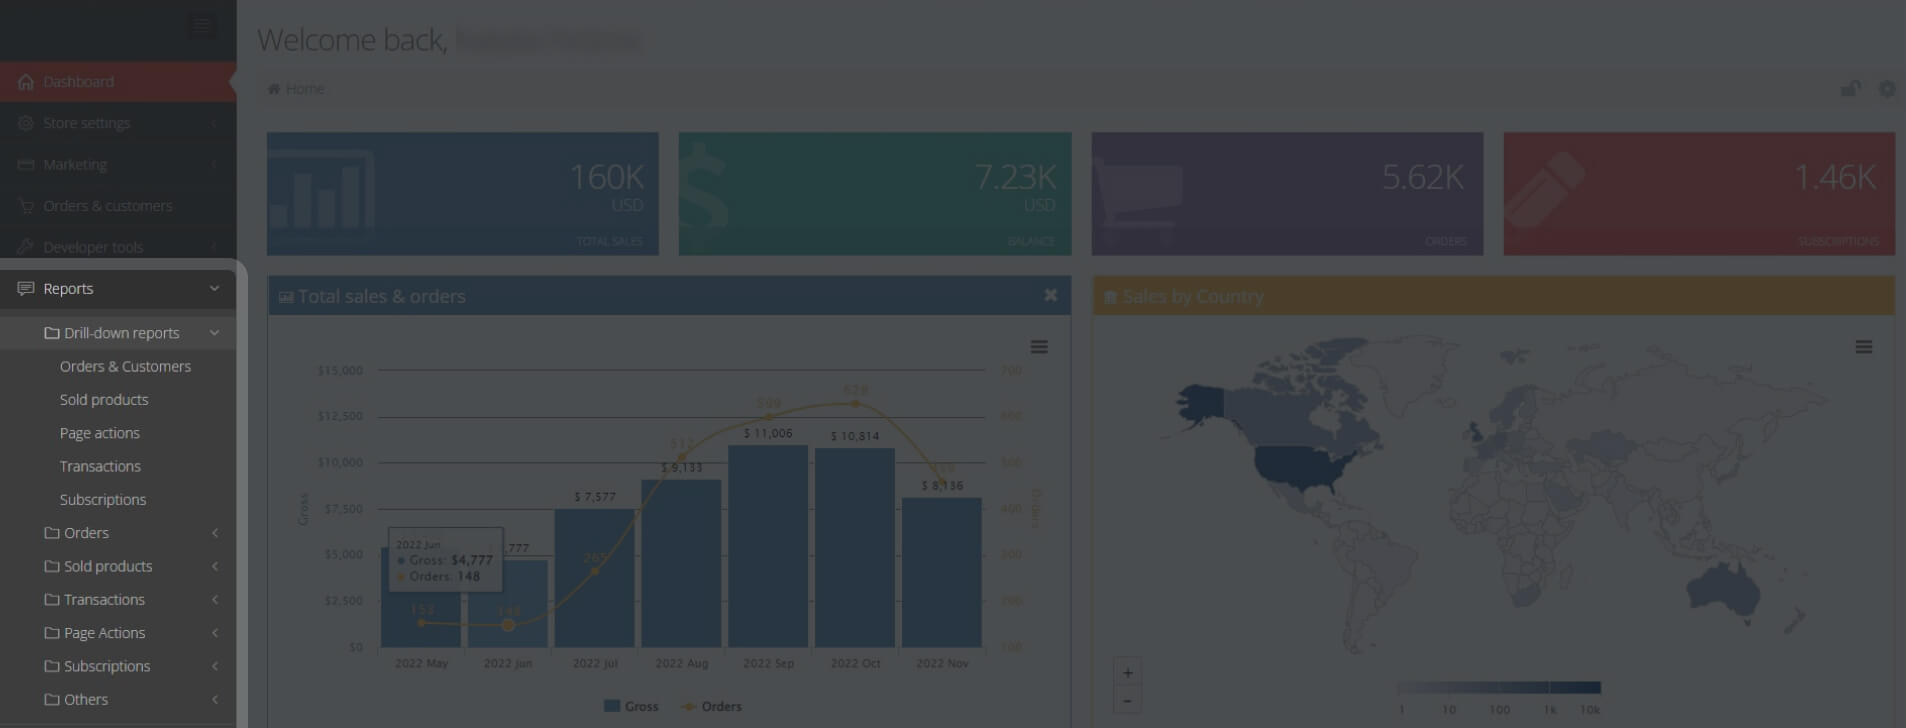This screenshot has width=1906, height=728.
Task: Click the Sold products folder icon
Action: pos(52,566)
